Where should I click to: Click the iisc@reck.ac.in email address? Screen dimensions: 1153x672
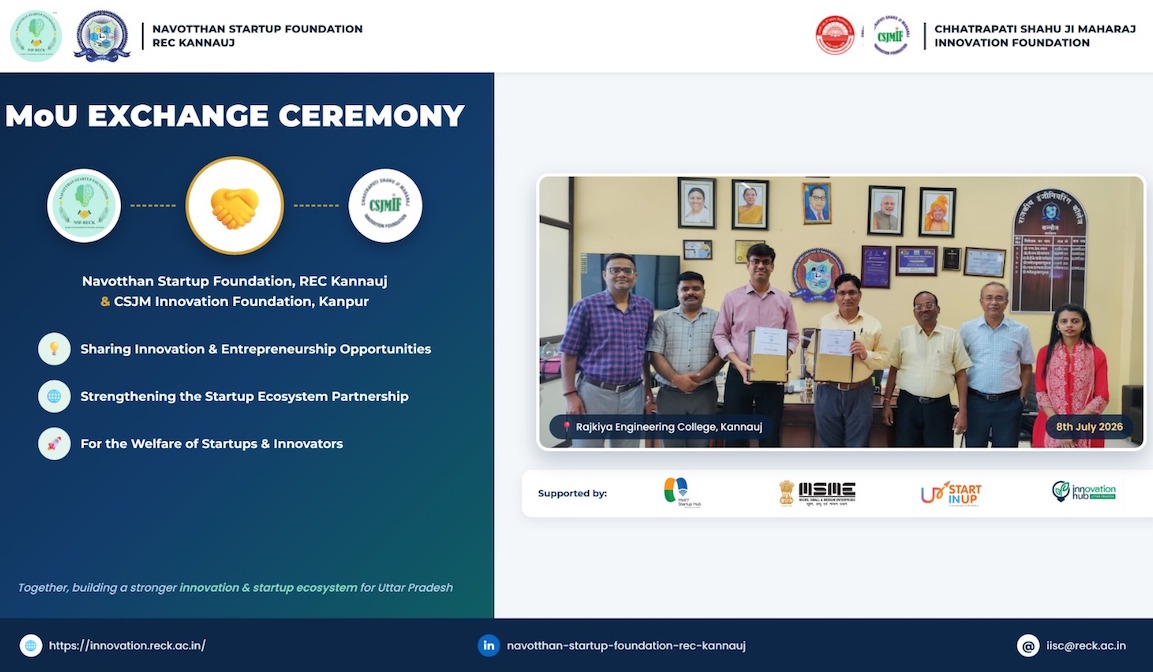point(1086,646)
